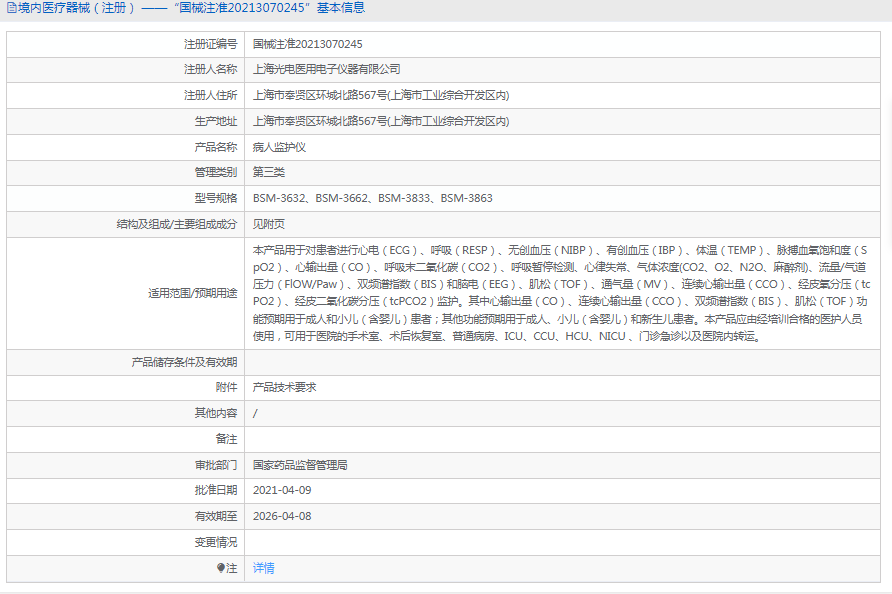The height and width of the screenshot is (594, 892).
Task: Select the 见附页 value
Action: coord(269,224)
